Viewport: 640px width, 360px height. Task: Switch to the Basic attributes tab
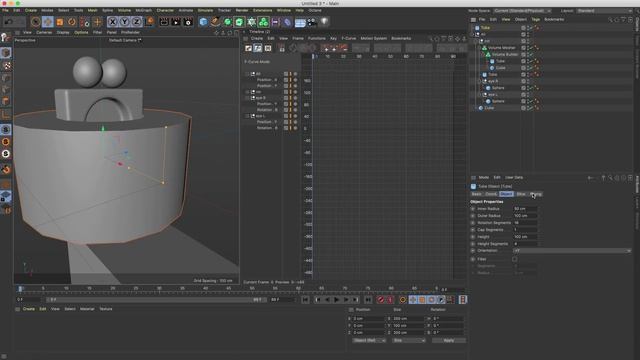476,194
